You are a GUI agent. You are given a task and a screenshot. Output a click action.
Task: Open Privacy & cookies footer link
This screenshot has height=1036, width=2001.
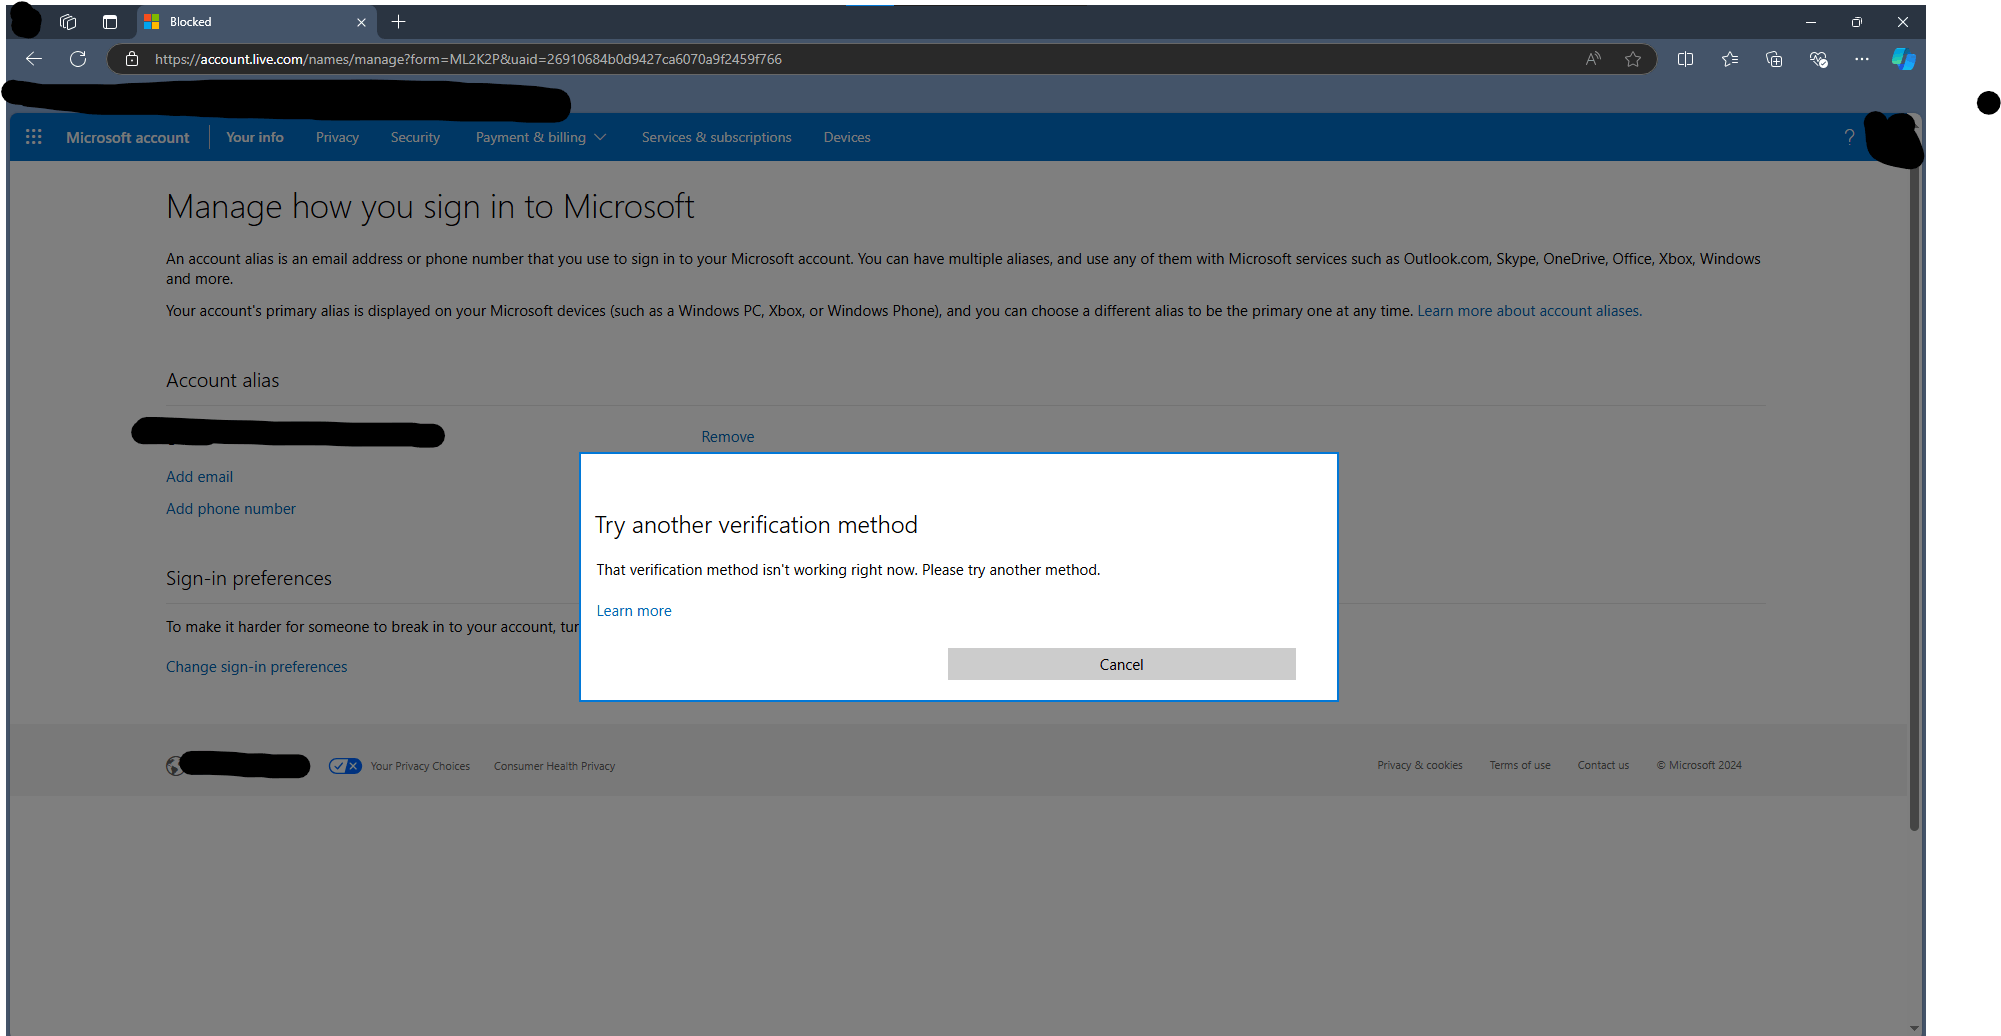(1419, 765)
